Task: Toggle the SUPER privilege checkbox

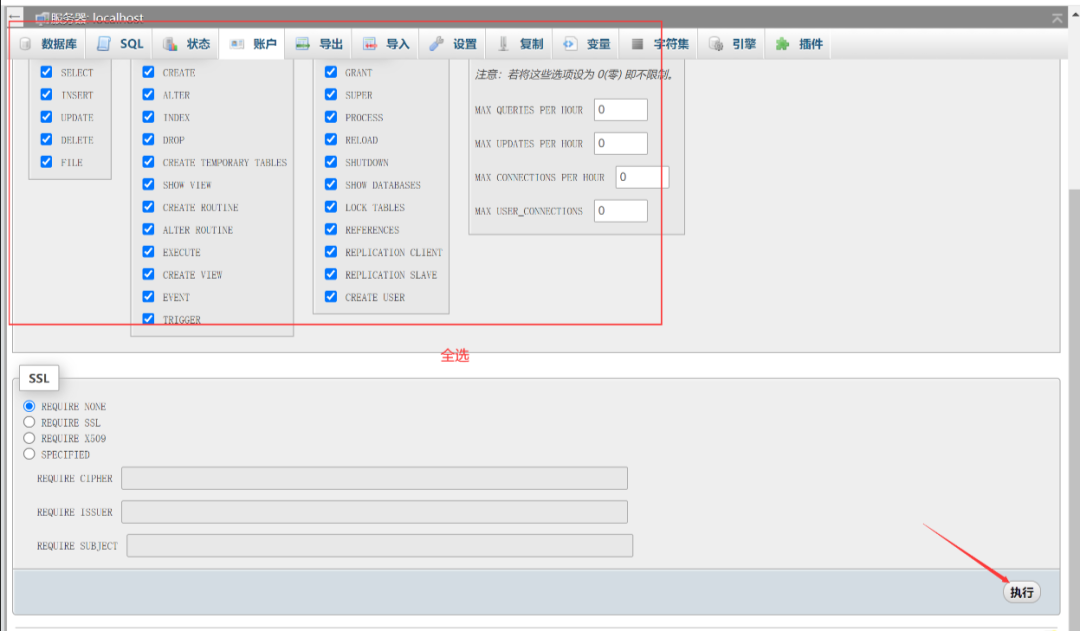Action: pyautogui.click(x=331, y=94)
